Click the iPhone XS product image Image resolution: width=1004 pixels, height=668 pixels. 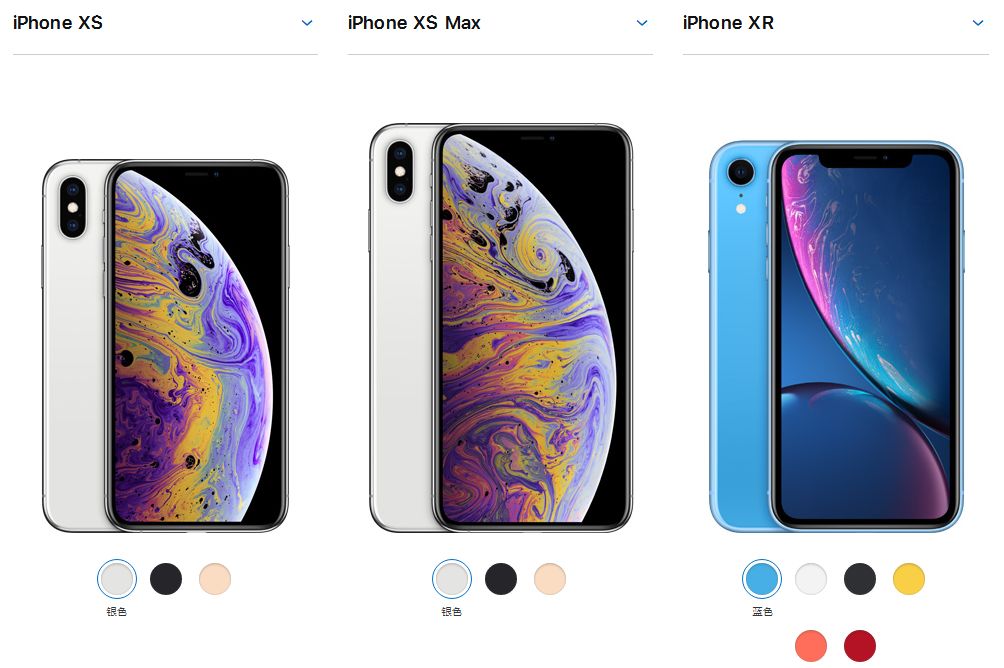[x=165, y=346]
